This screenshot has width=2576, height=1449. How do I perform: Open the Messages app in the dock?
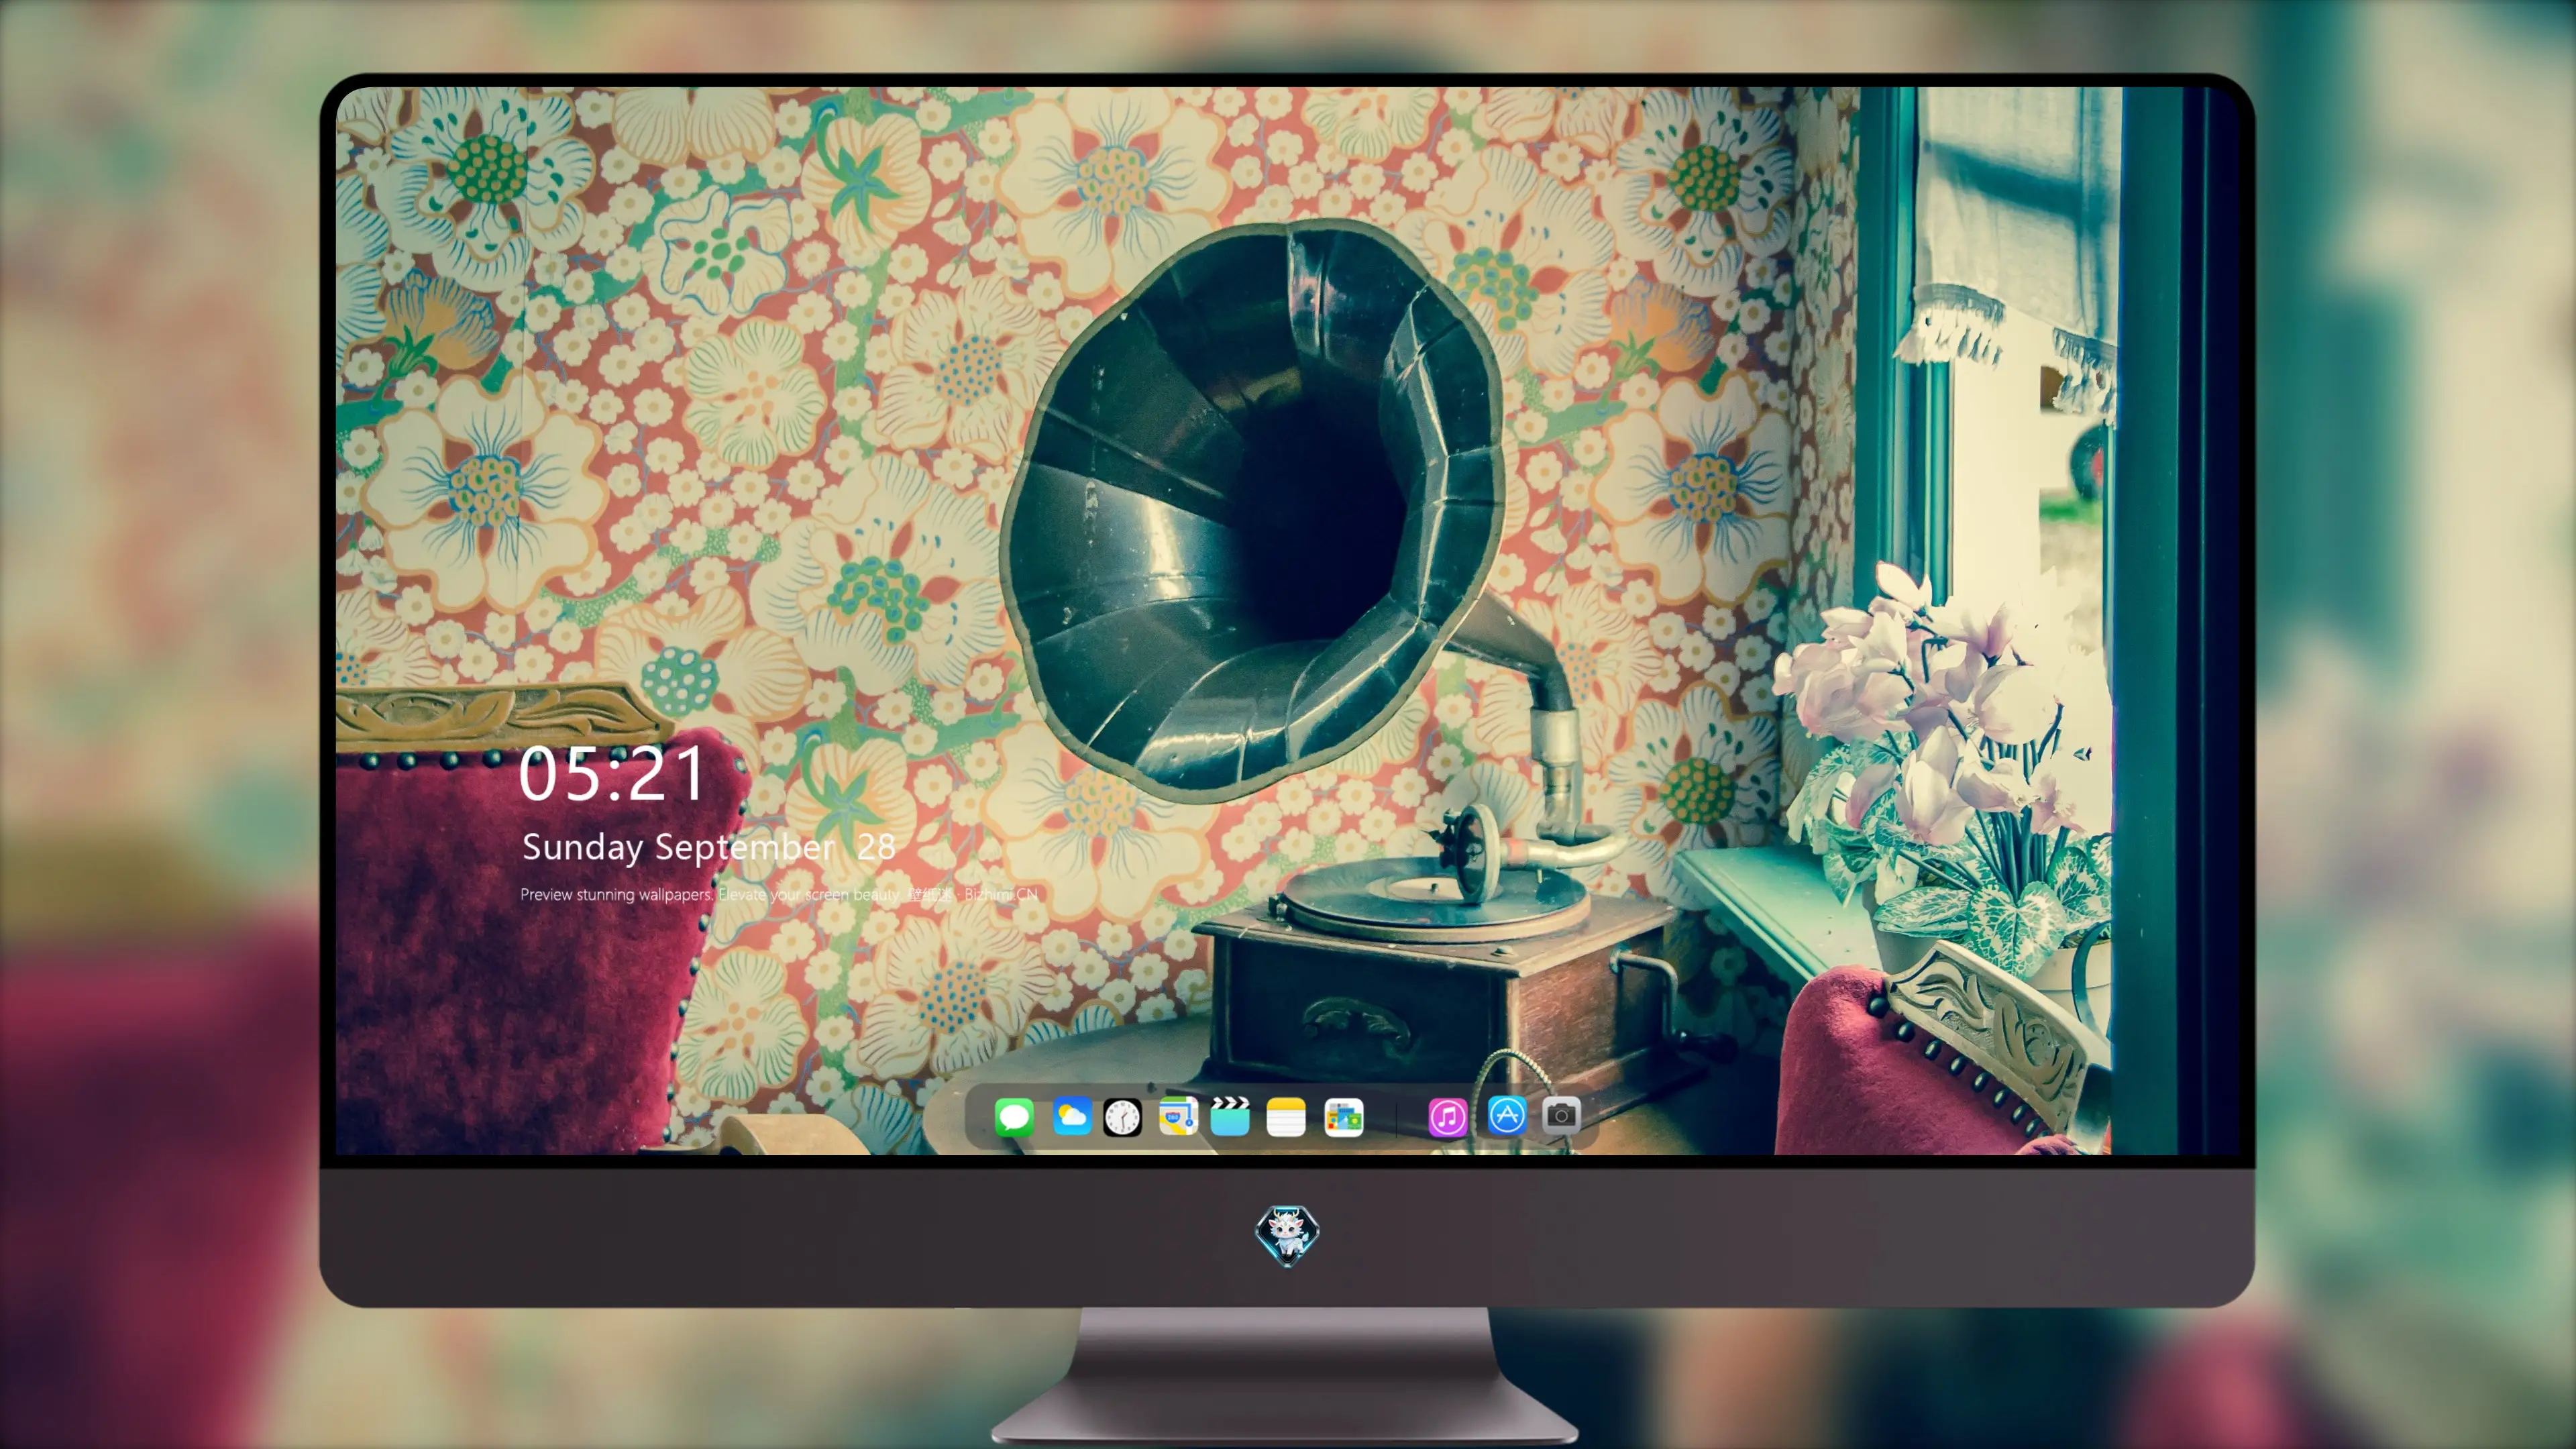1014,1117
